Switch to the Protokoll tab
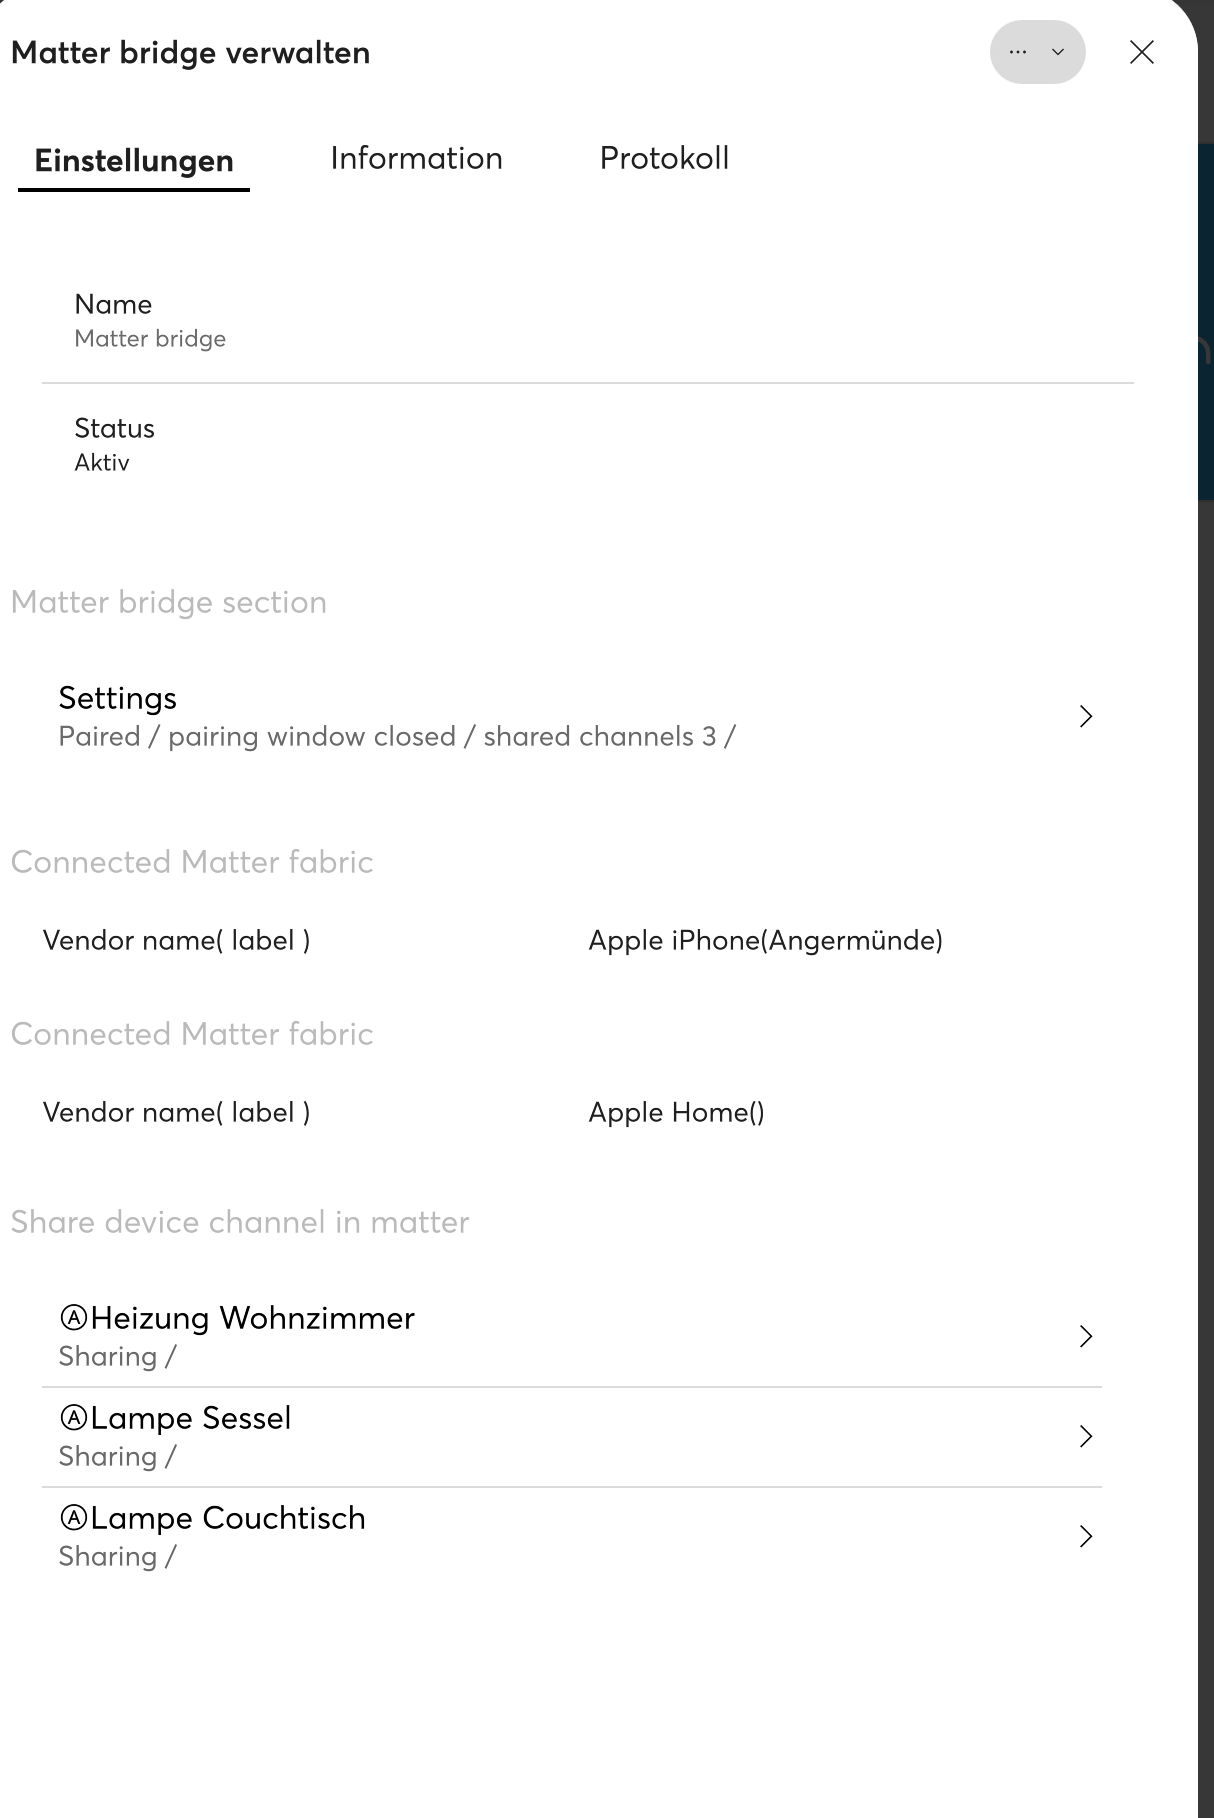1214x1818 pixels. click(664, 158)
